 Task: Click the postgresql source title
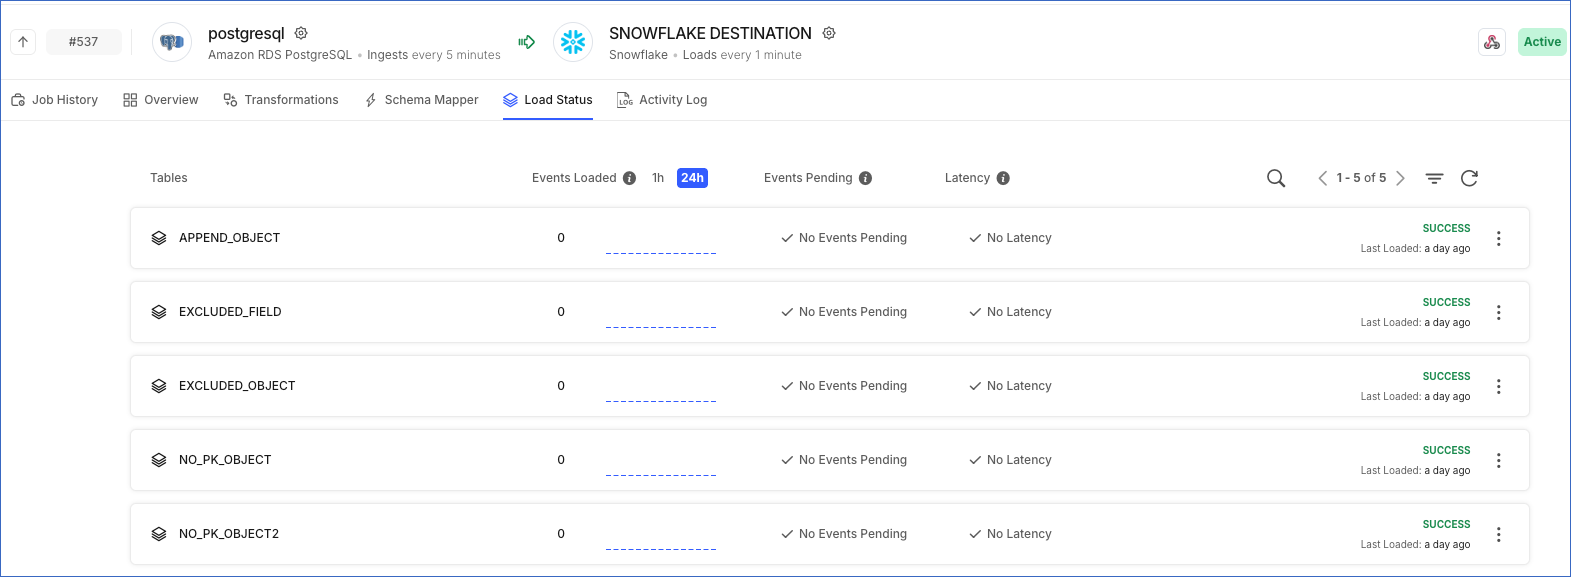click(246, 33)
